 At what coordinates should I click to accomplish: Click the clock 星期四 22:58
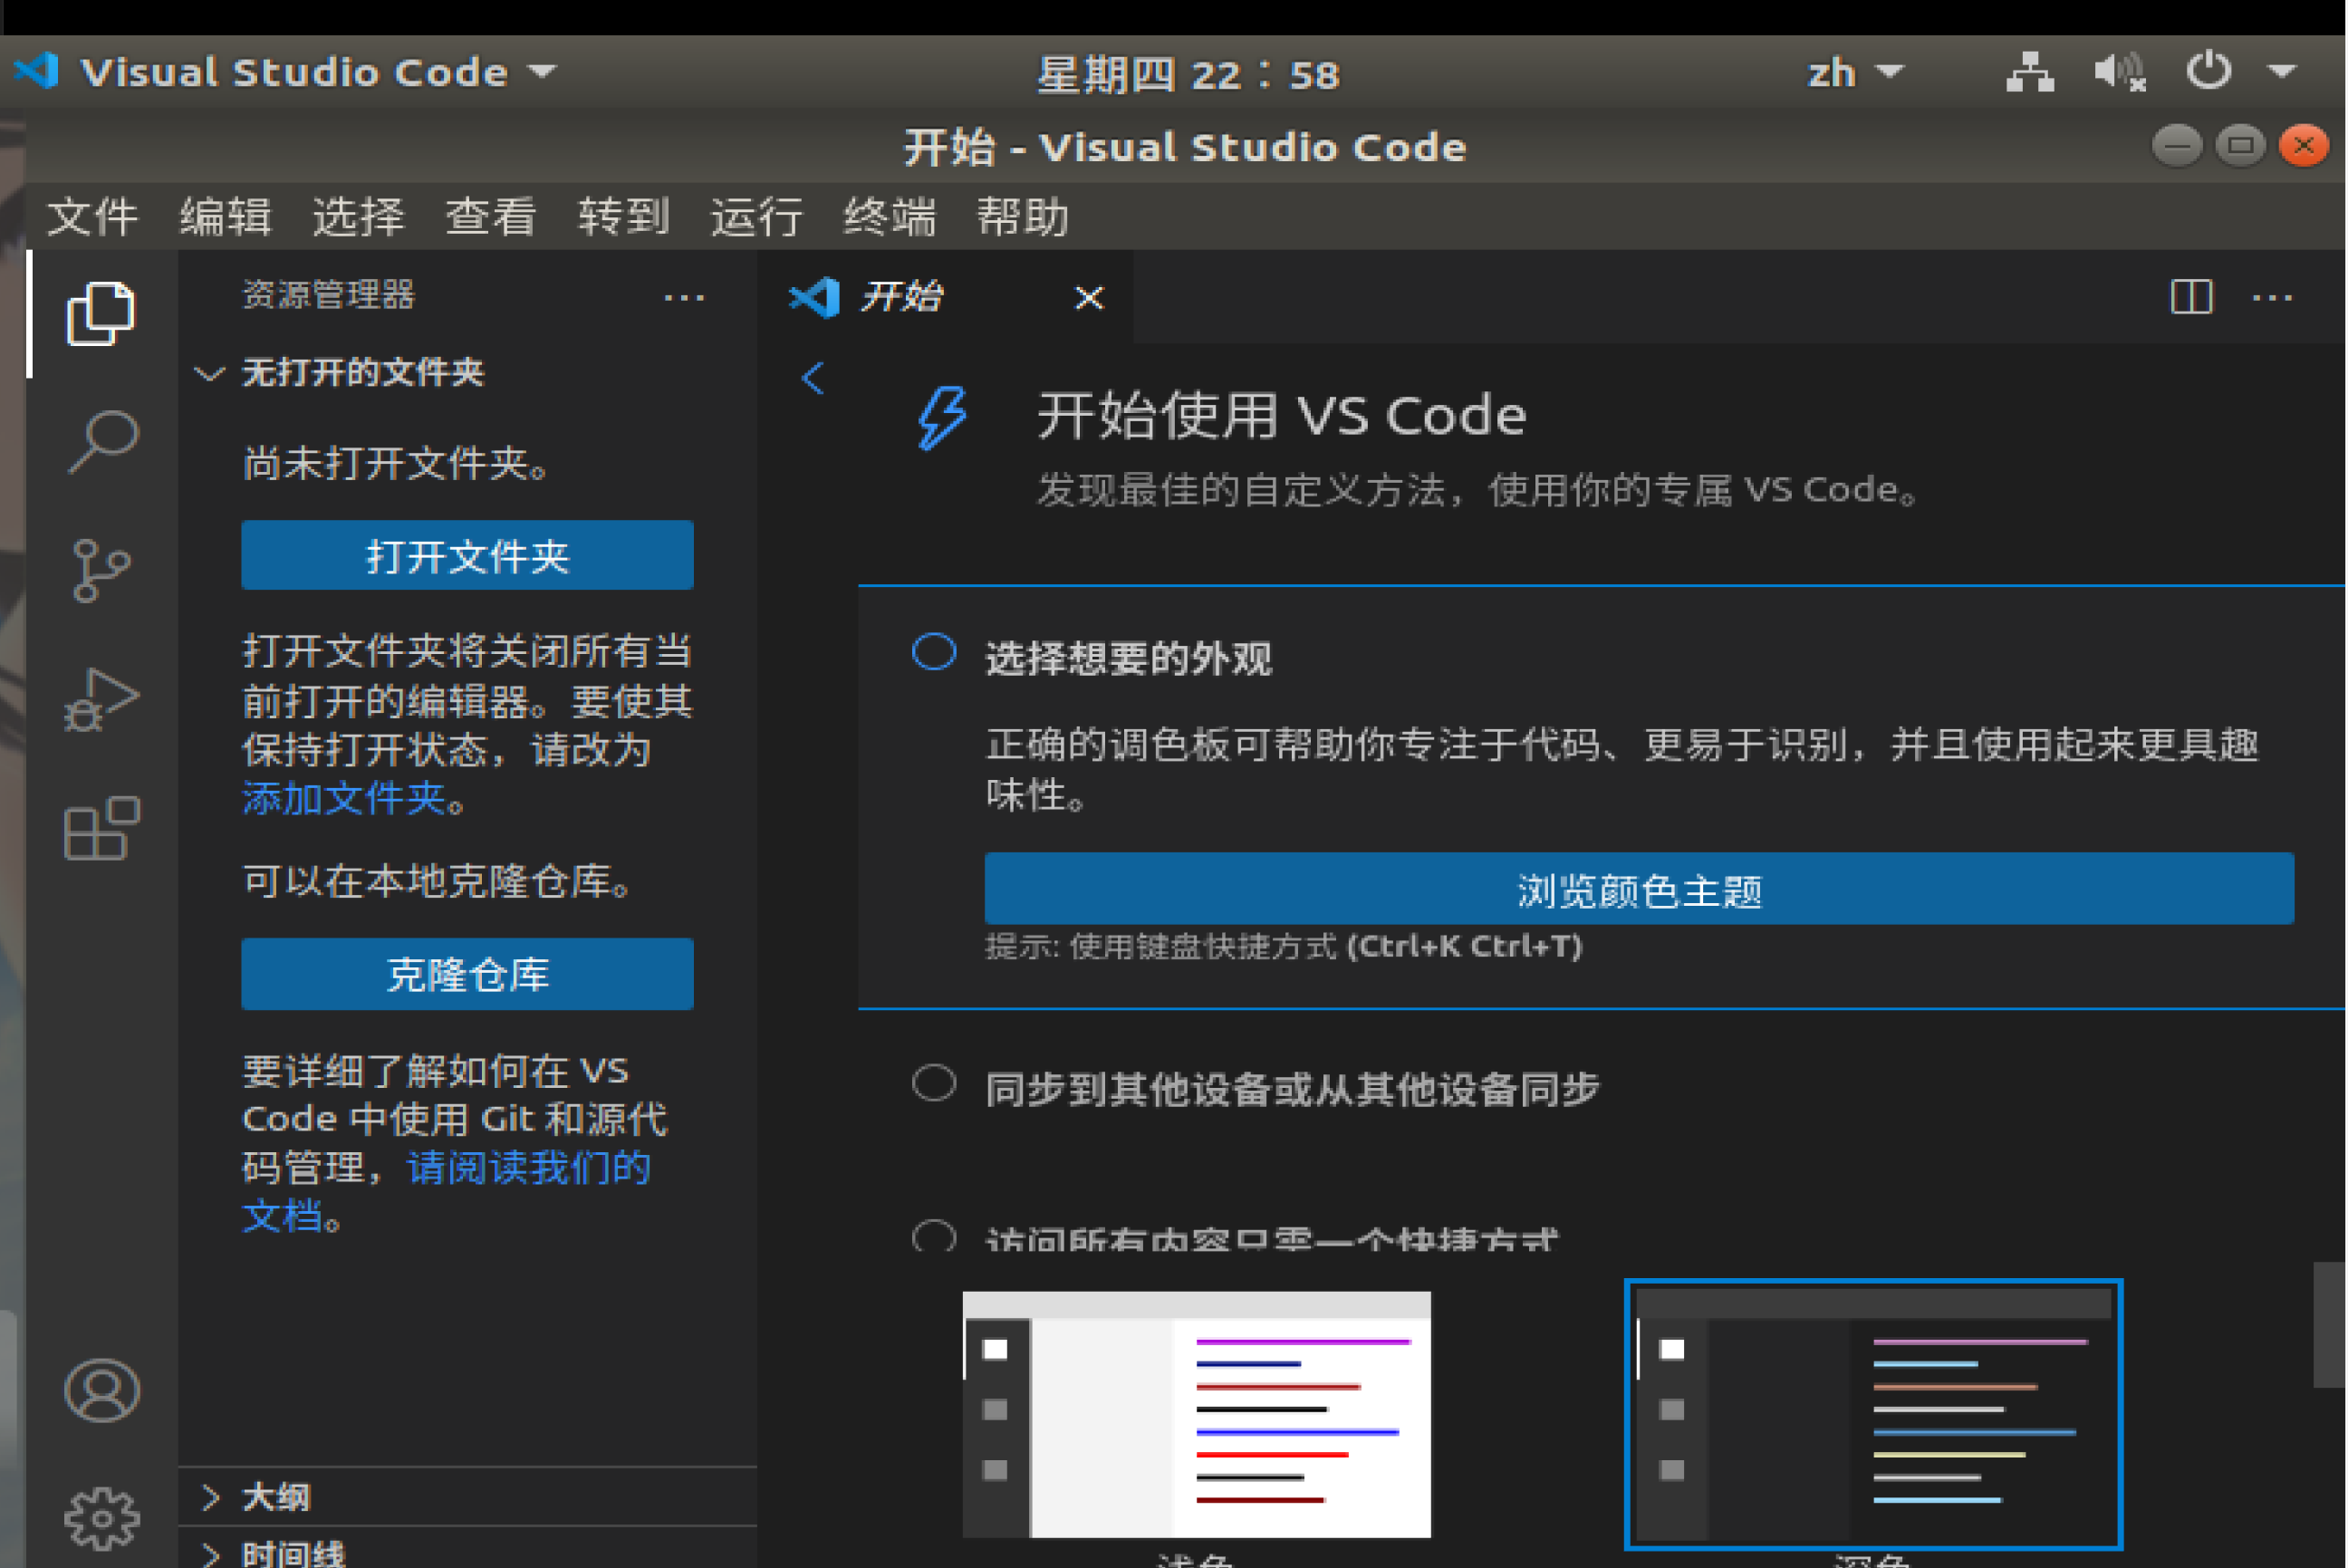[1187, 74]
